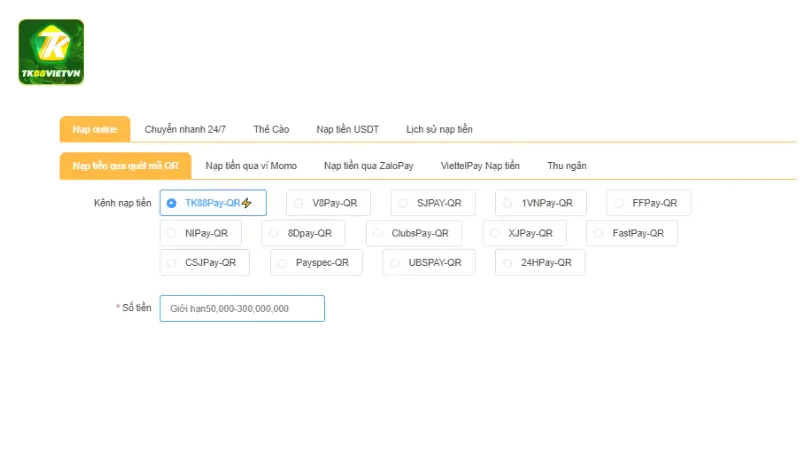Click the Kênh nạp tiền label

(122, 203)
